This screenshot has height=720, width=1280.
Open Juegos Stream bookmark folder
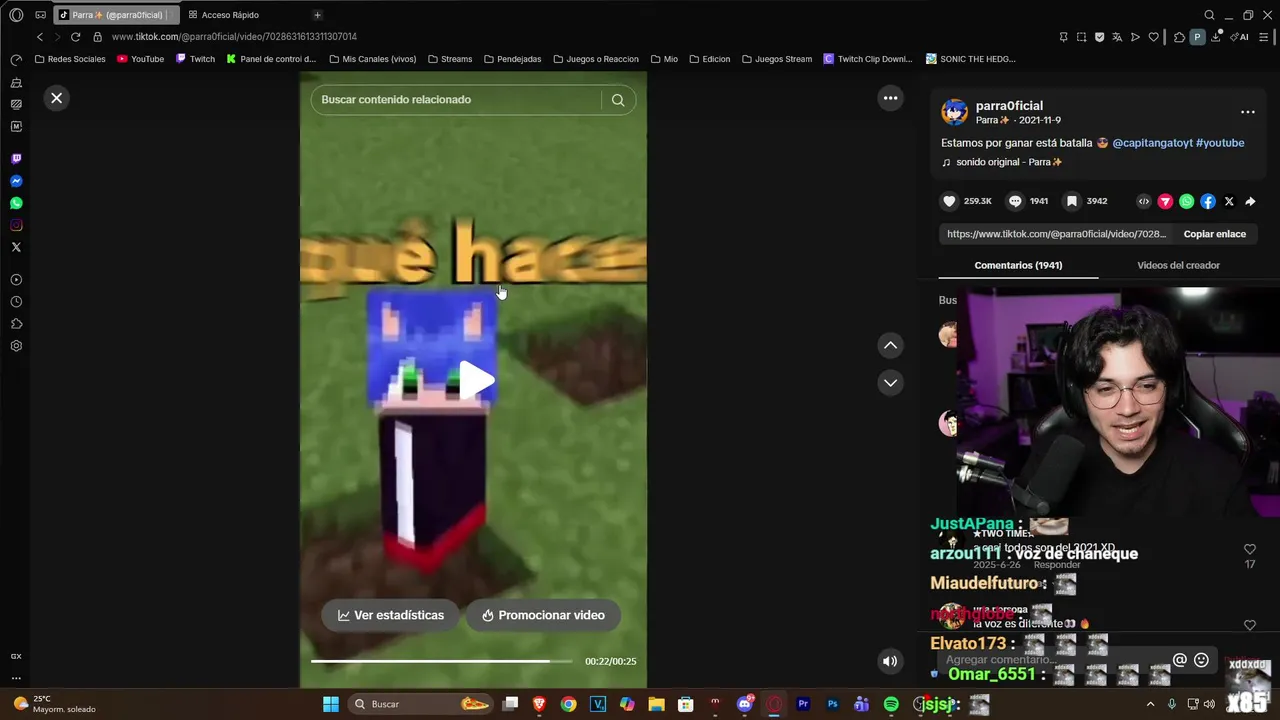[776, 59]
